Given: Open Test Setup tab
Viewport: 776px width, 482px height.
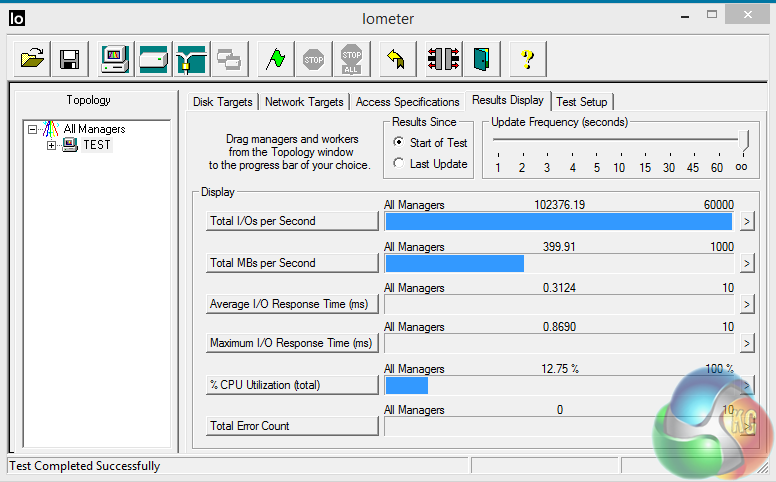Looking at the screenshot, I should click(582, 102).
